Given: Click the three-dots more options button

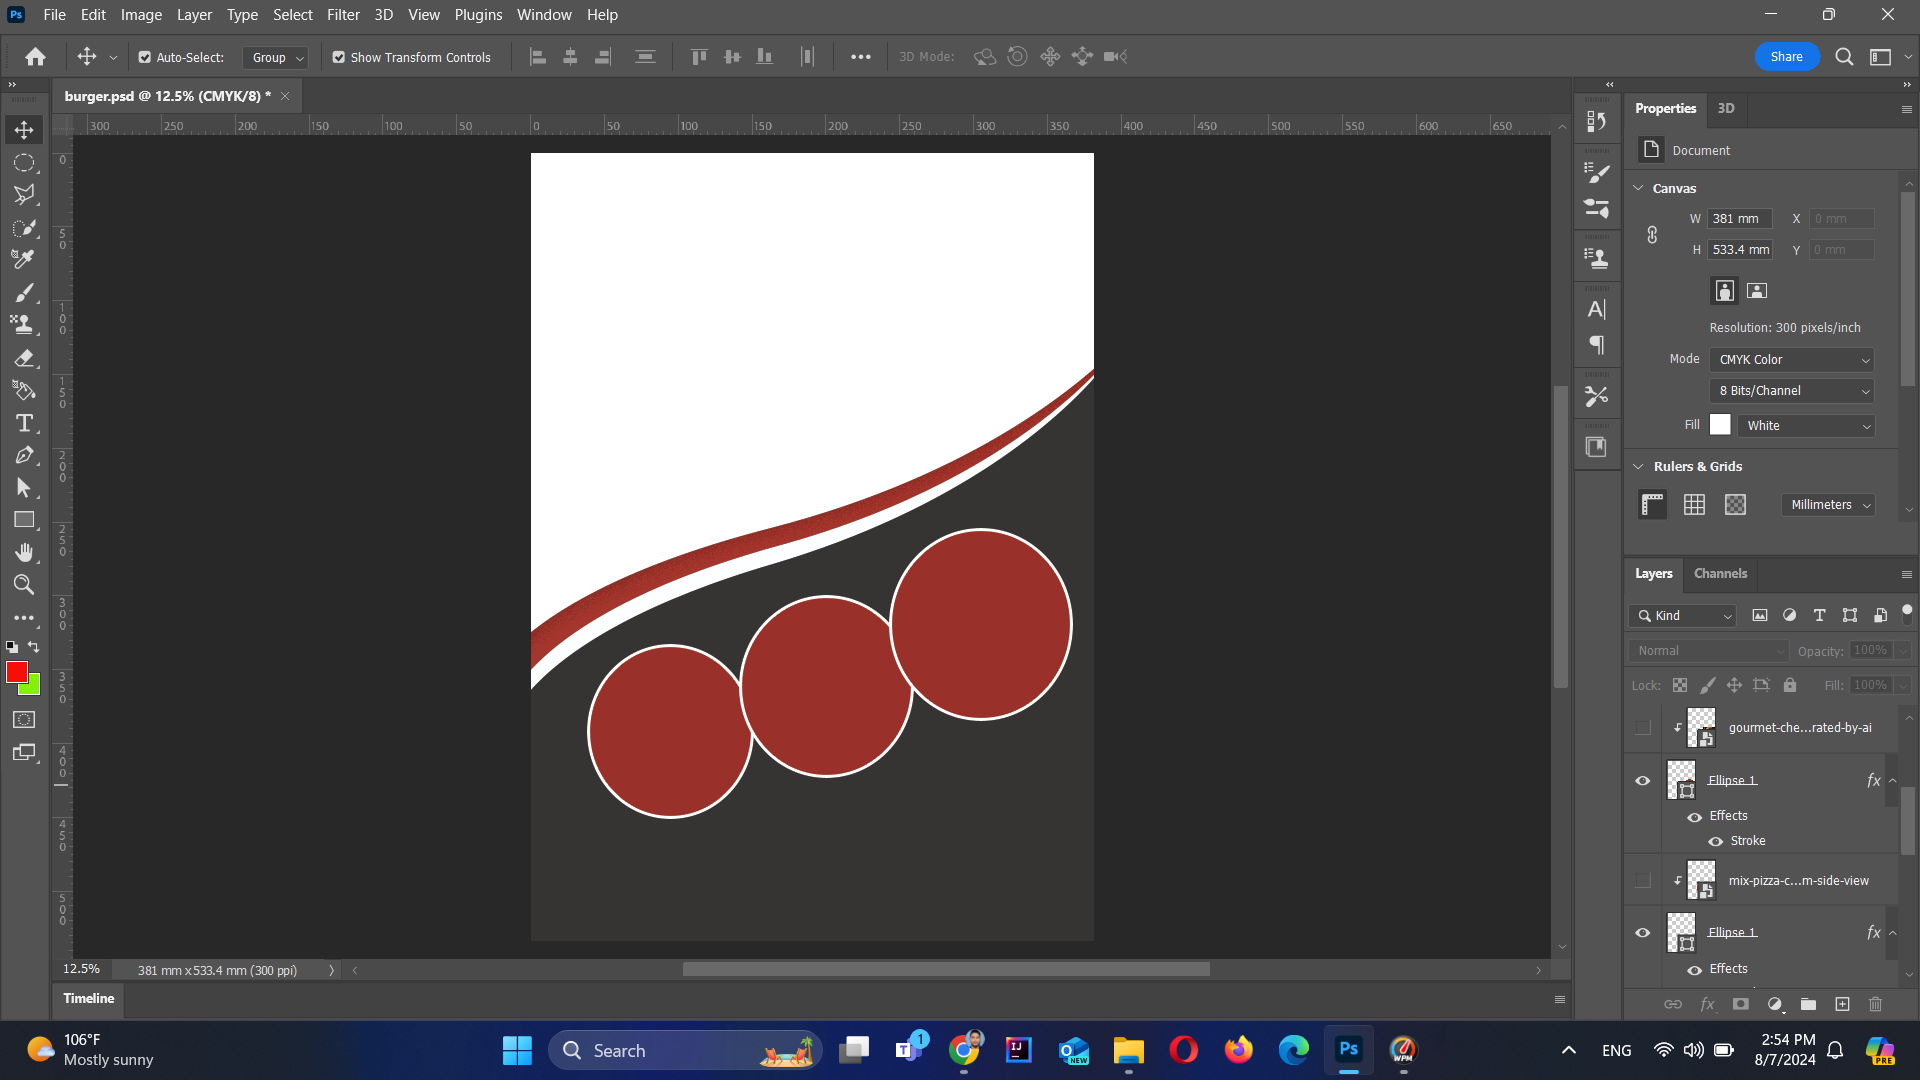Looking at the screenshot, I should [860, 57].
